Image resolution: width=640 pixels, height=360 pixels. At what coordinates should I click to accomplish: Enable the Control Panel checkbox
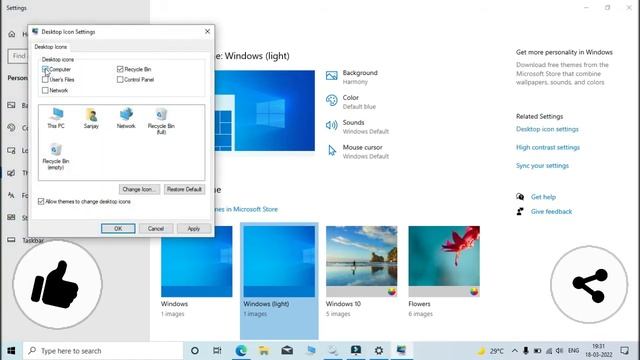120,80
